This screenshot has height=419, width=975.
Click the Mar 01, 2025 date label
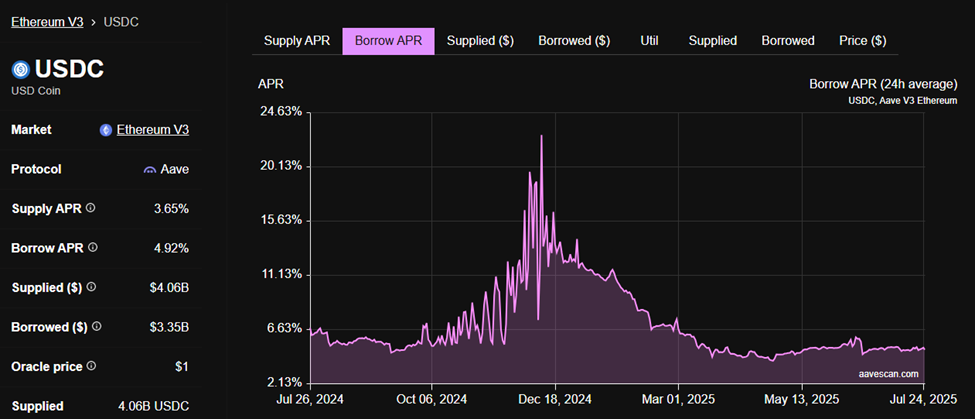coord(677,398)
